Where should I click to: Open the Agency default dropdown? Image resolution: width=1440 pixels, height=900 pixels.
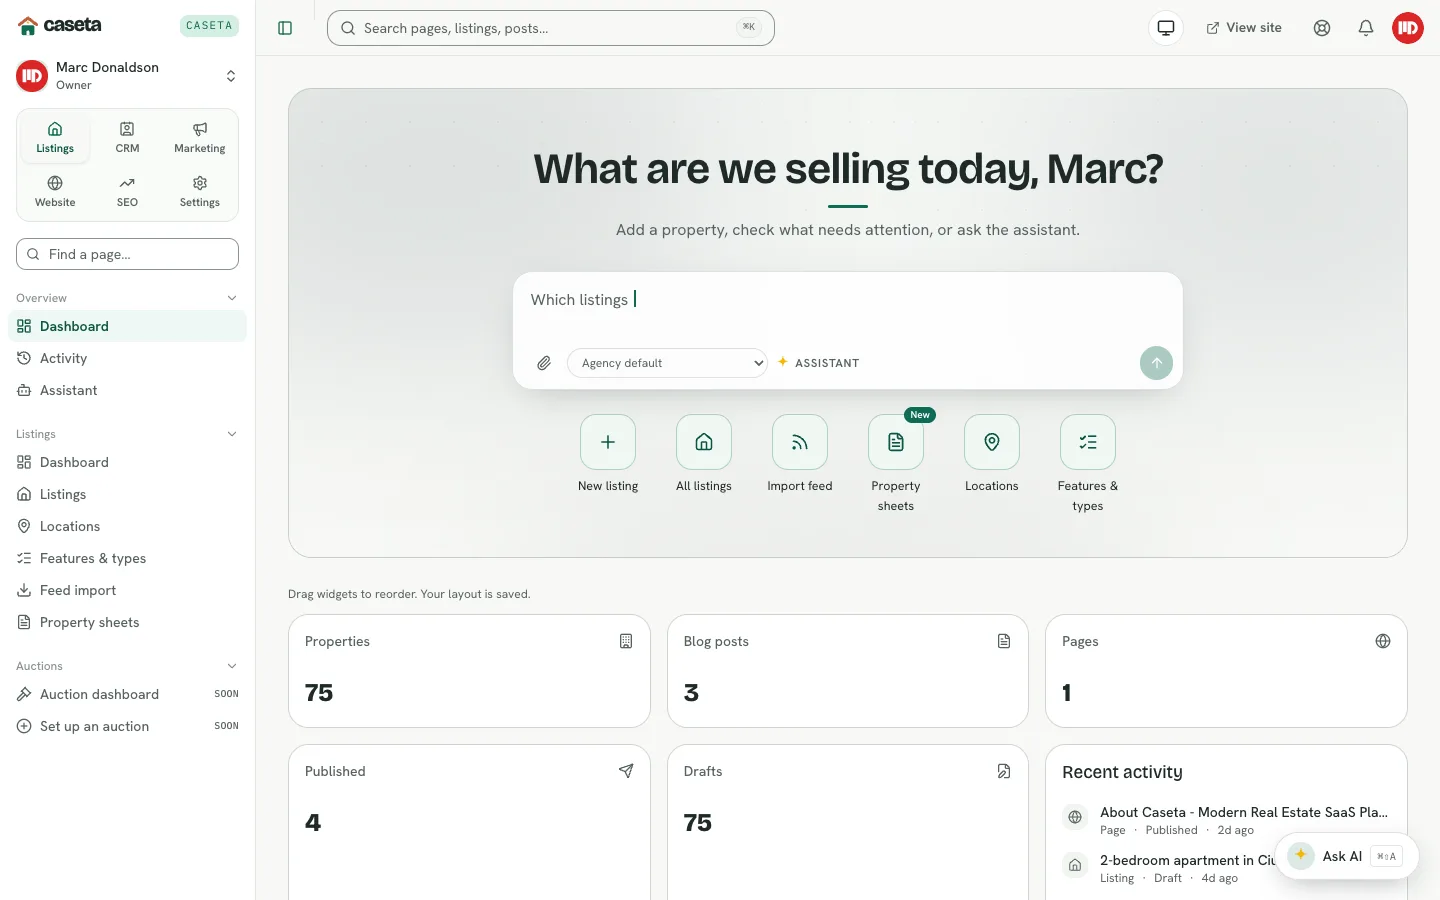667,363
